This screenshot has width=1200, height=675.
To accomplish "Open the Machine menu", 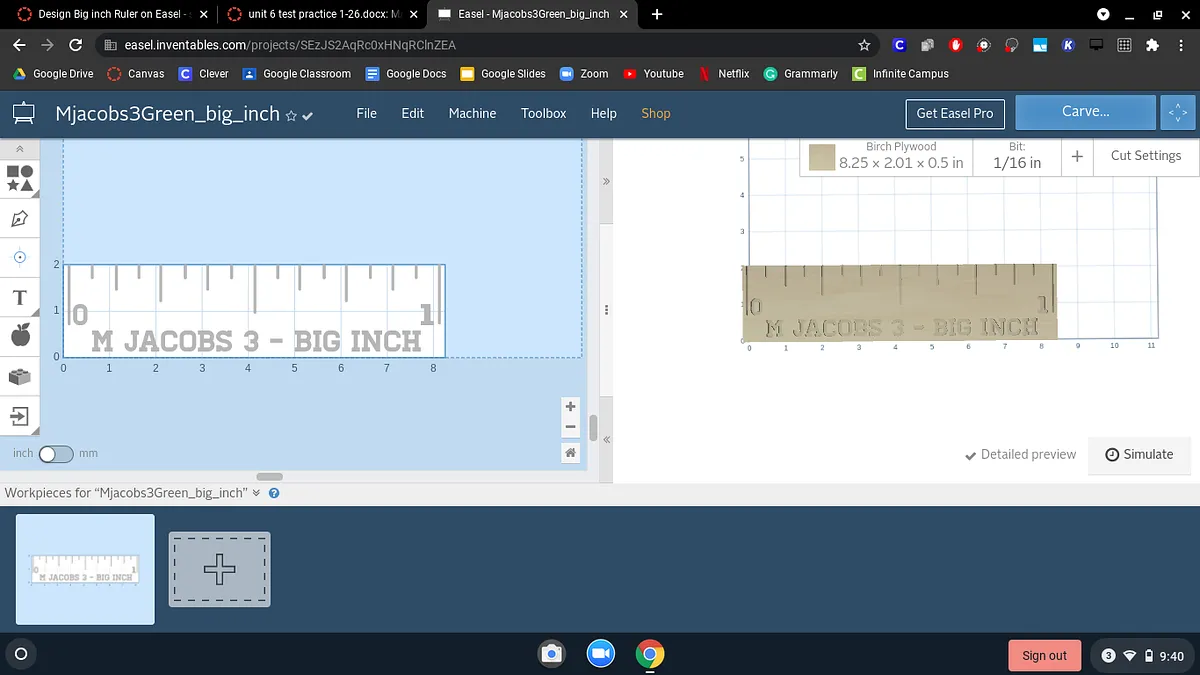I will (472, 113).
